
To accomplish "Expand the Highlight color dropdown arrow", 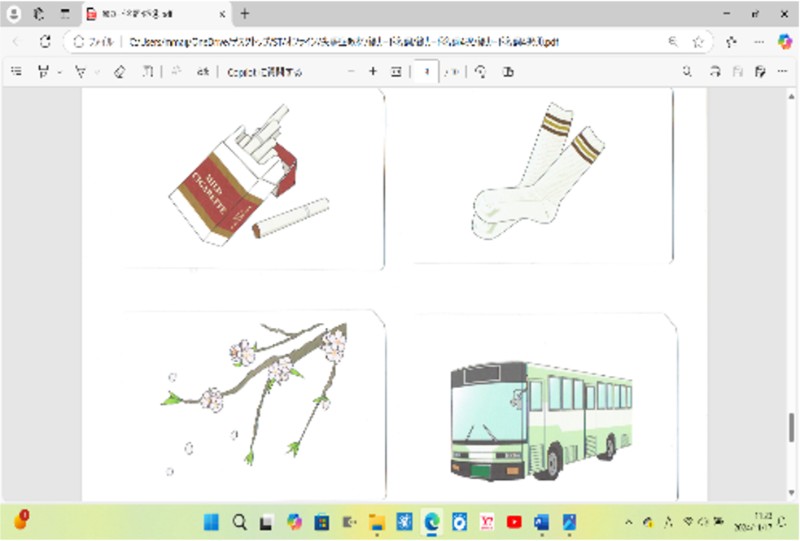I will (x=59, y=72).
